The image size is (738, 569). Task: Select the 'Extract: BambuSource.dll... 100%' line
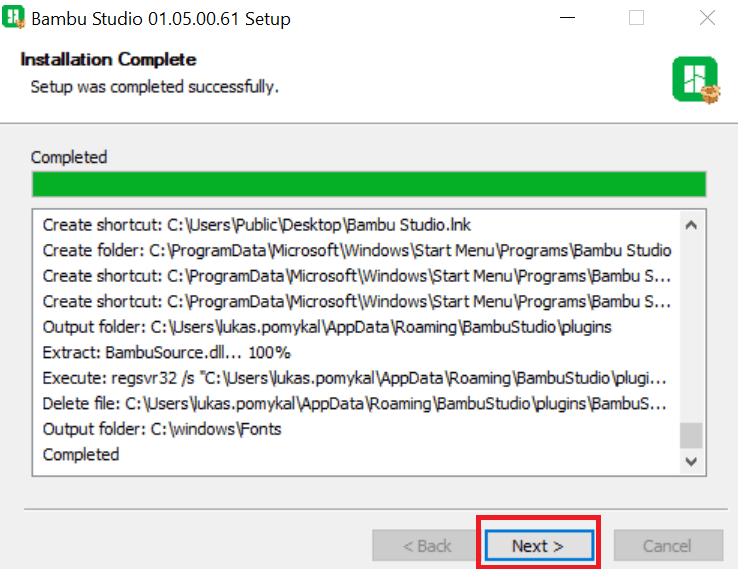point(167,353)
